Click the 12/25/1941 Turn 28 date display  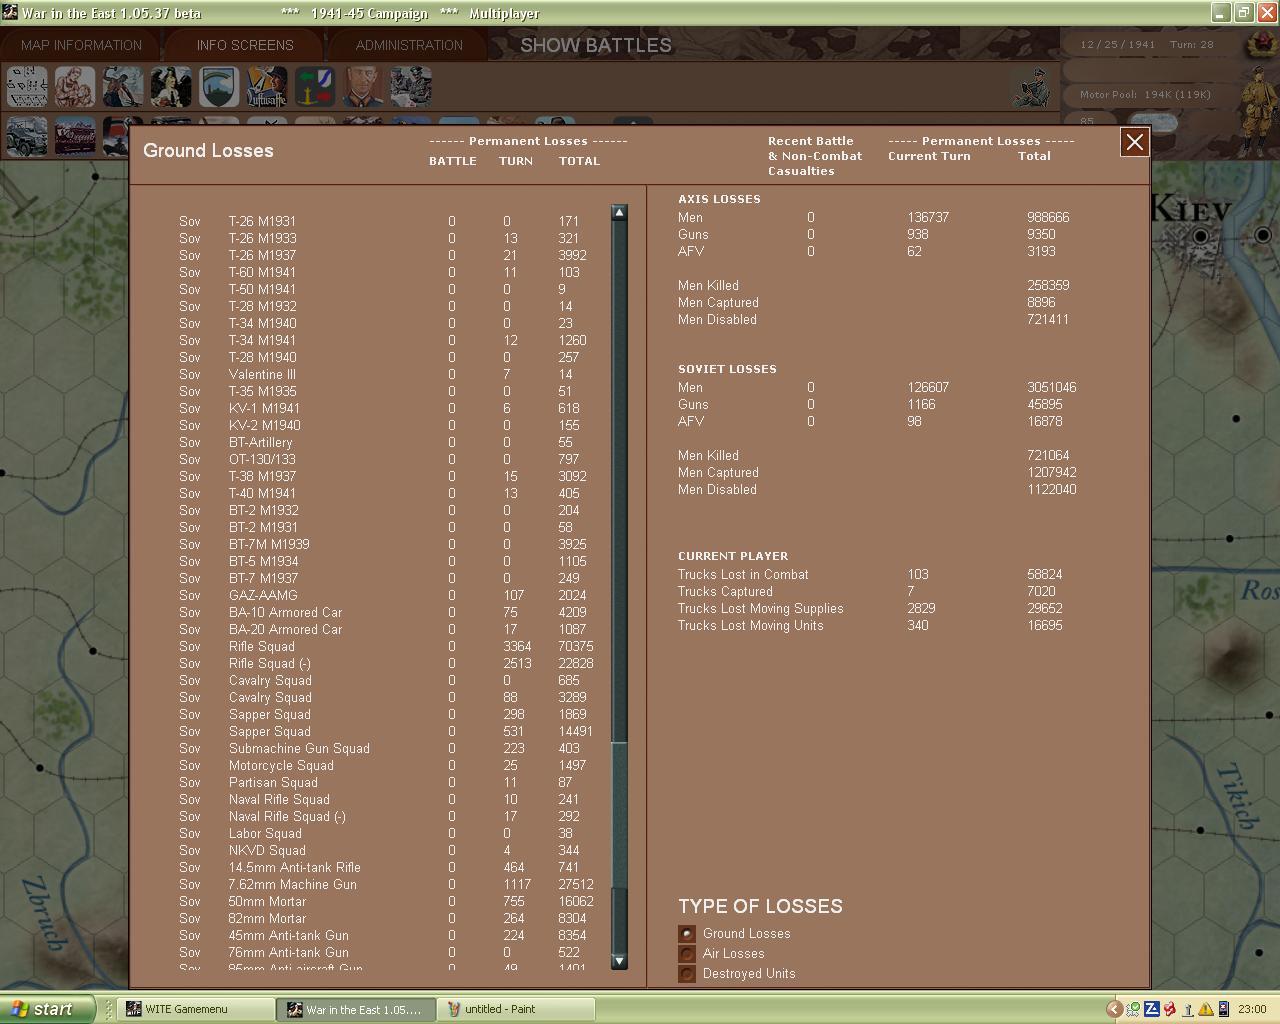[x=1146, y=45]
